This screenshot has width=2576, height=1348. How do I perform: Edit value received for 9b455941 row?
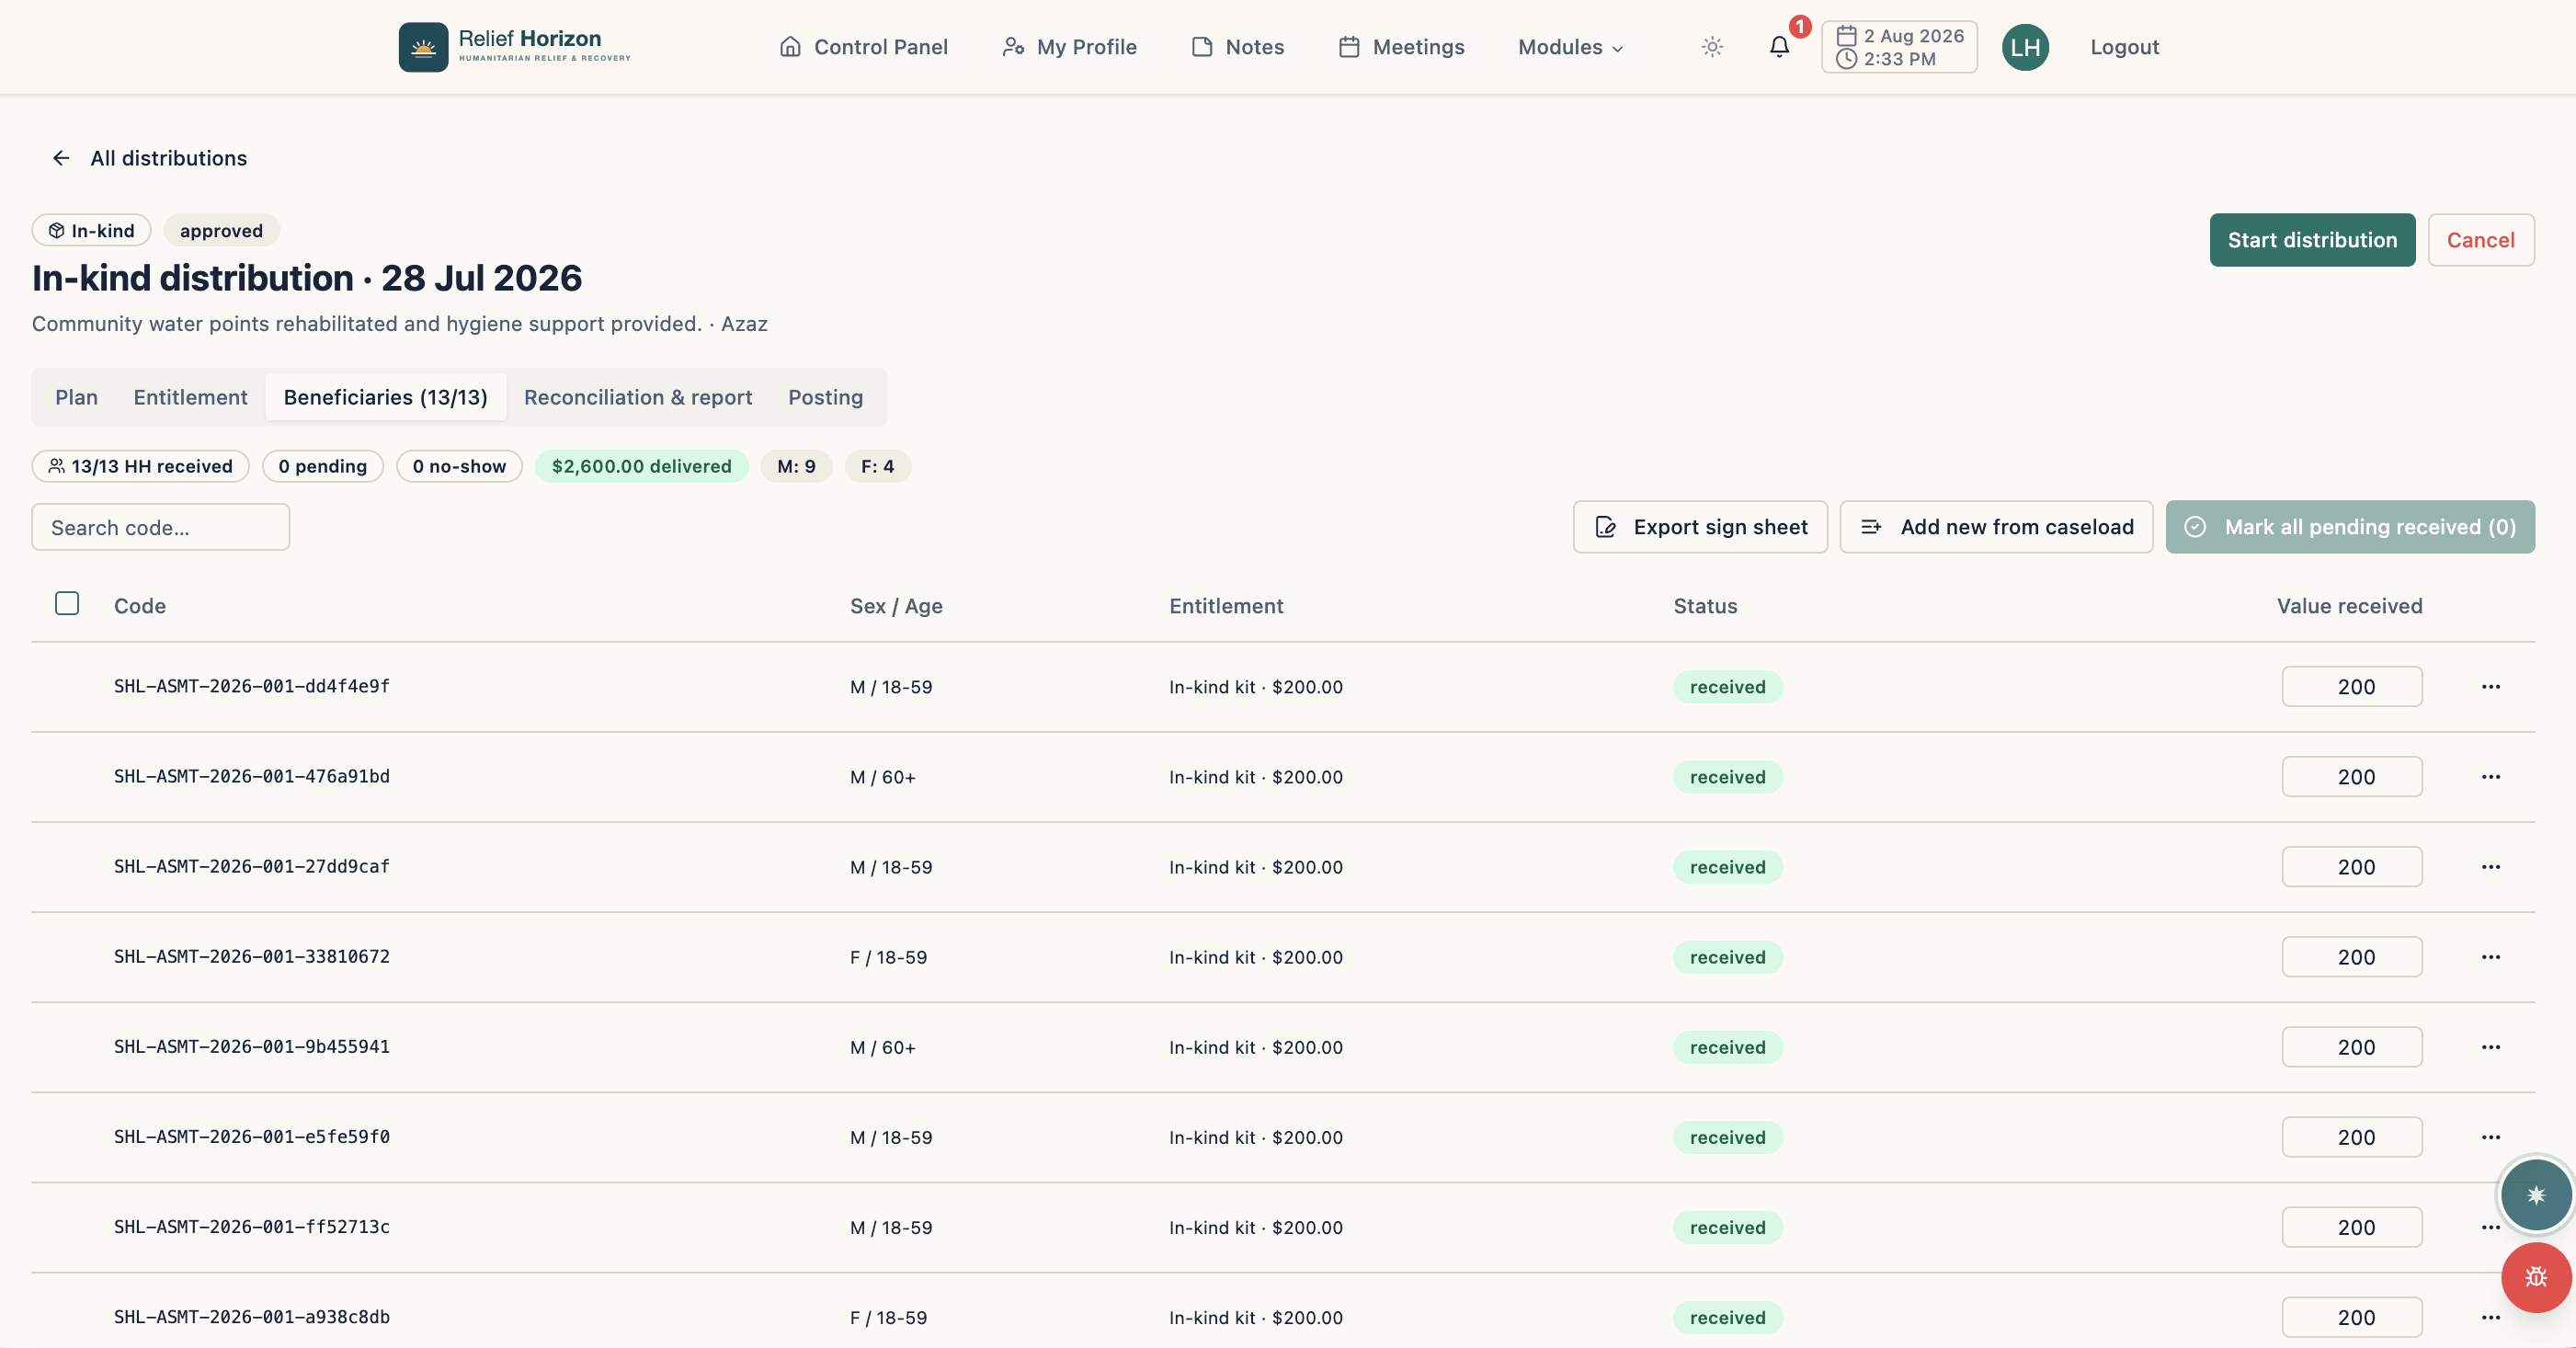[x=2352, y=1047]
